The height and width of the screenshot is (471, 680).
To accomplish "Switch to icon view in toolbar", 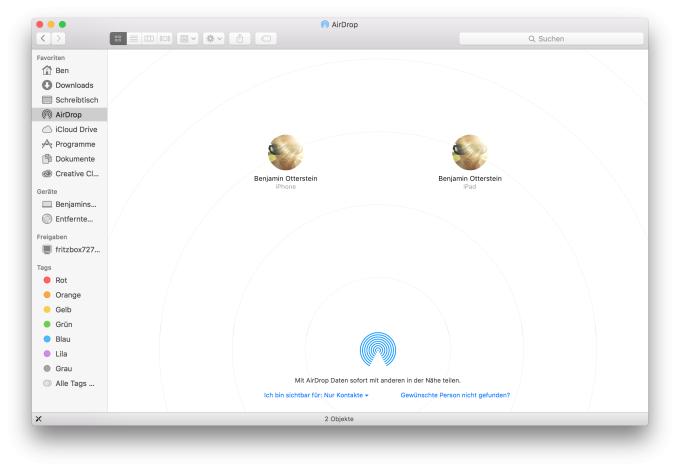I will pyautogui.click(x=118, y=39).
